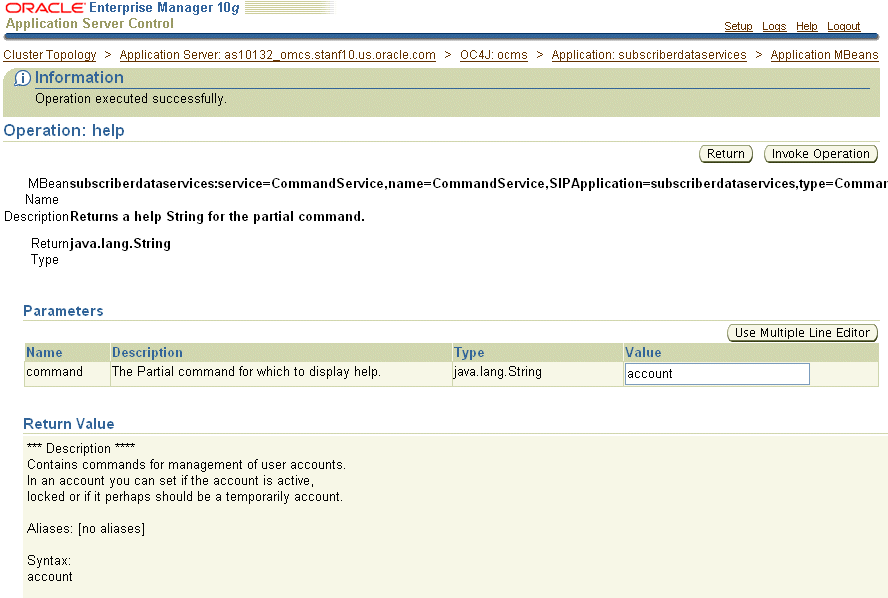This screenshot has width=888, height=598.
Task: Open the Help link in header
Action: click(x=806, y=26)
